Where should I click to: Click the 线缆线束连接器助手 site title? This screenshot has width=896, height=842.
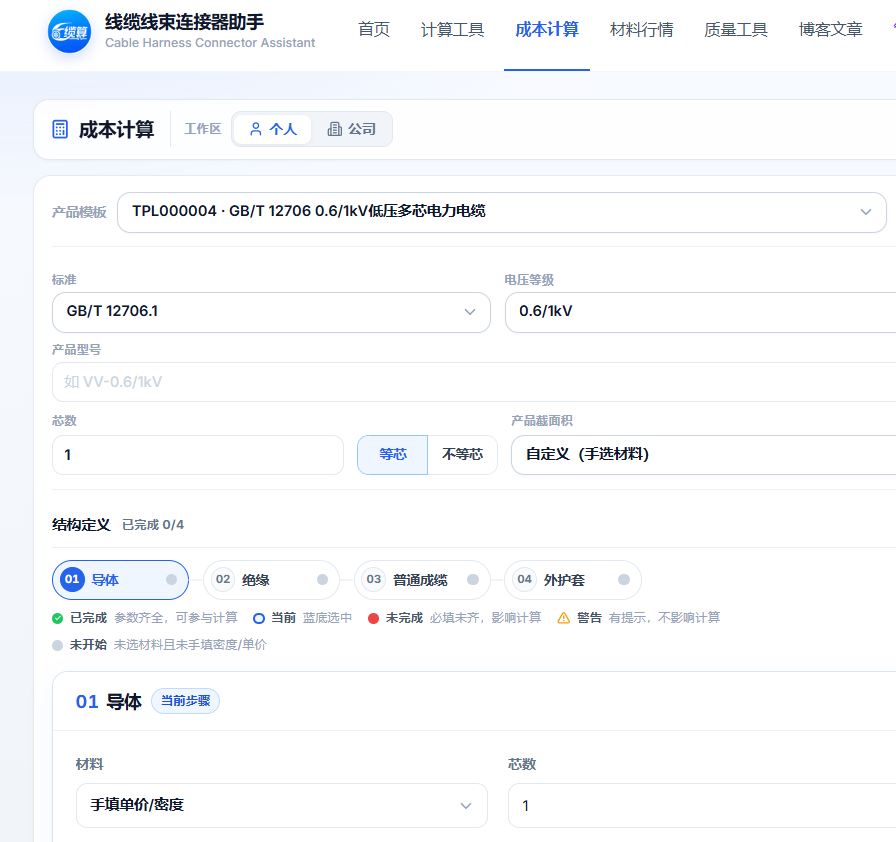(x=184, y=22)
